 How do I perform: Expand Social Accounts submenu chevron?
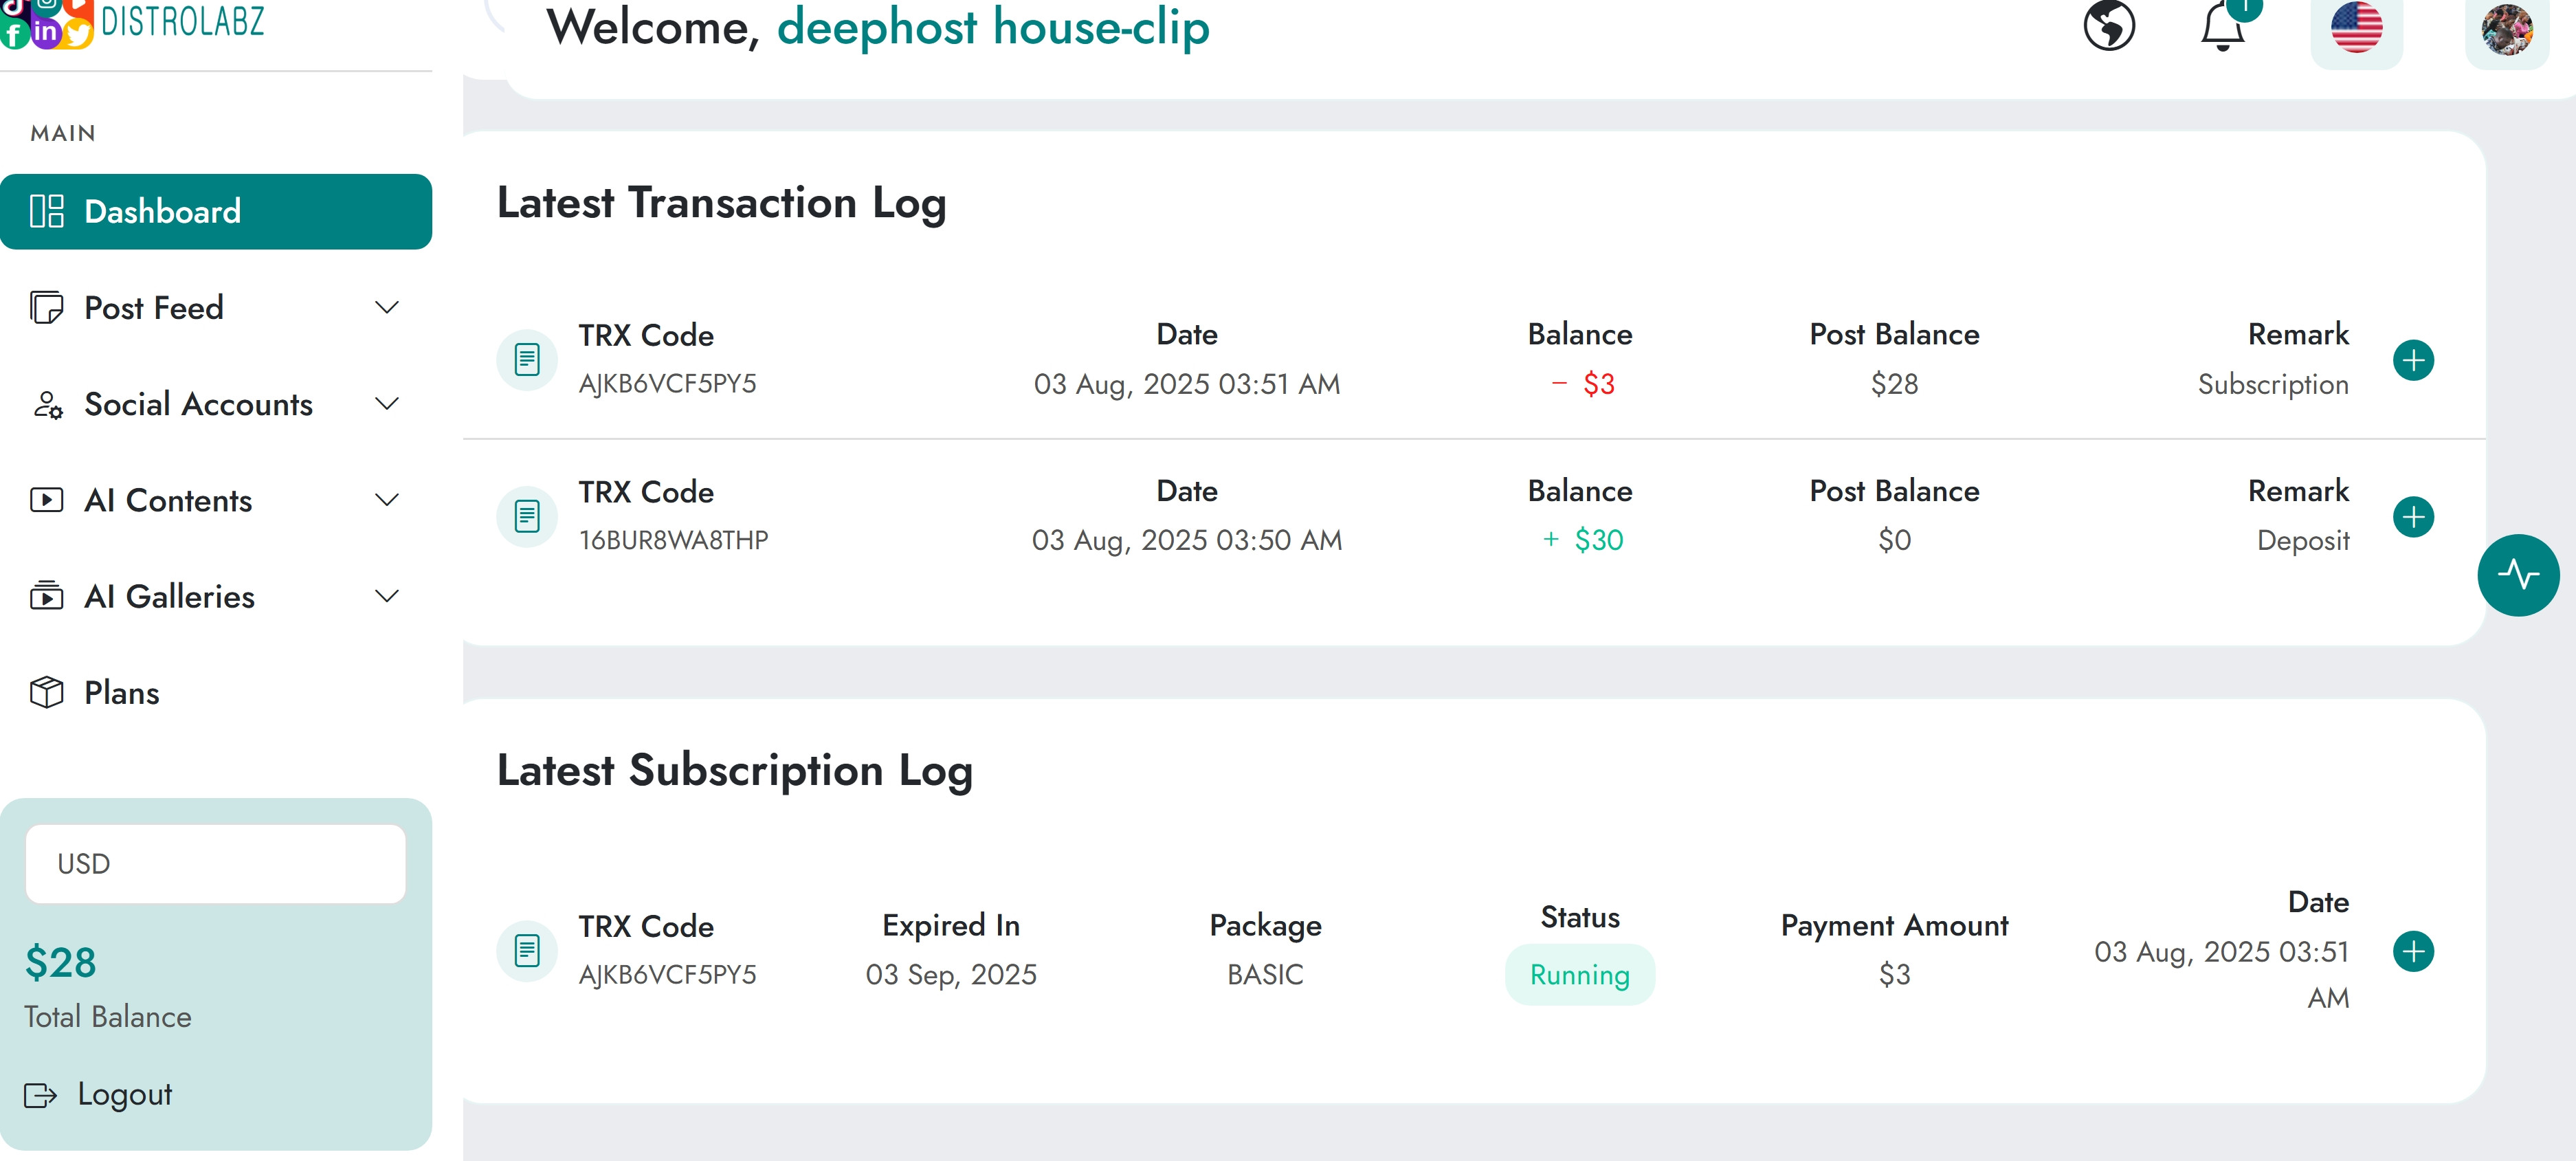coord(387,404)
